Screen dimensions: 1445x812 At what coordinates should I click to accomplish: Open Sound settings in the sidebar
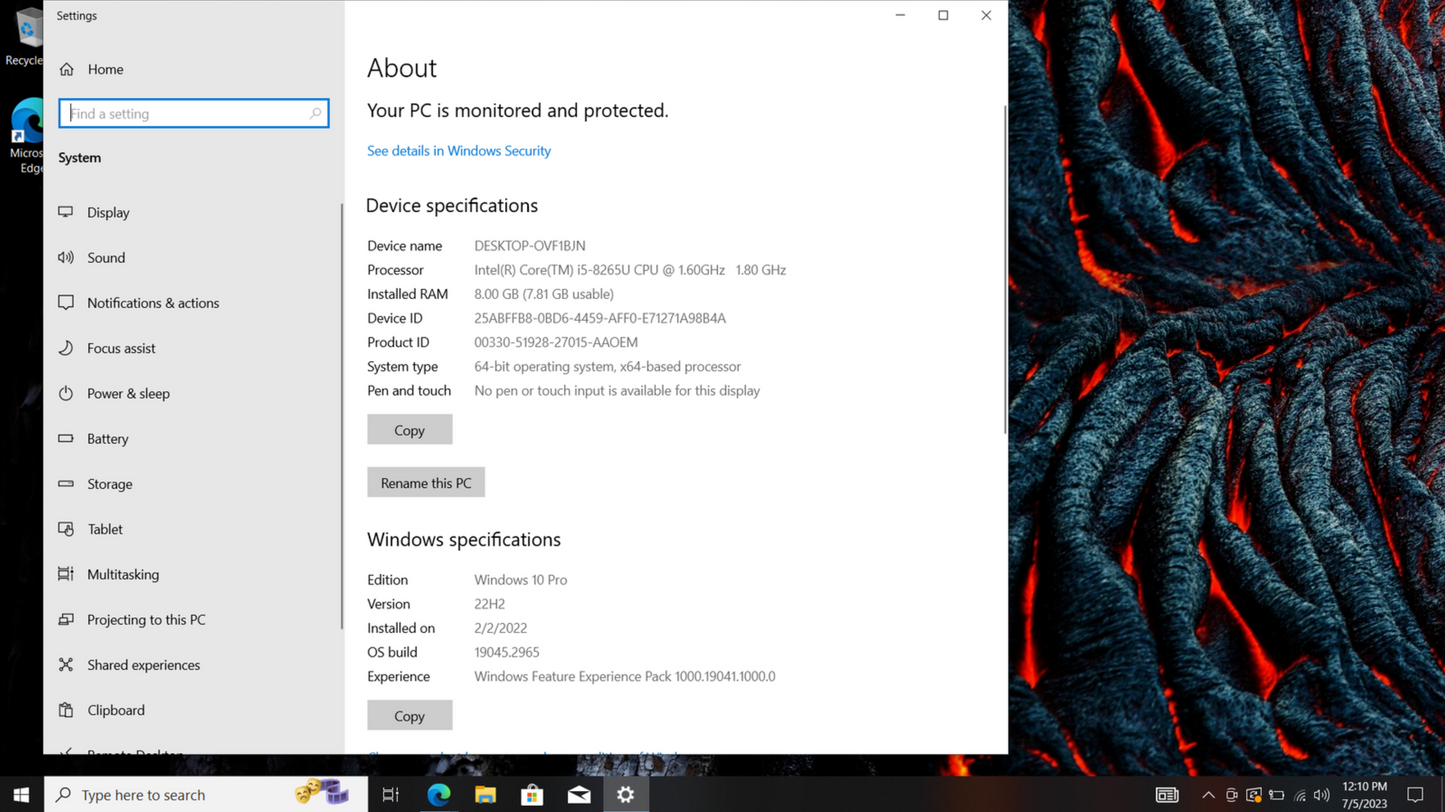pyautogui.click(x=105, y=257)
